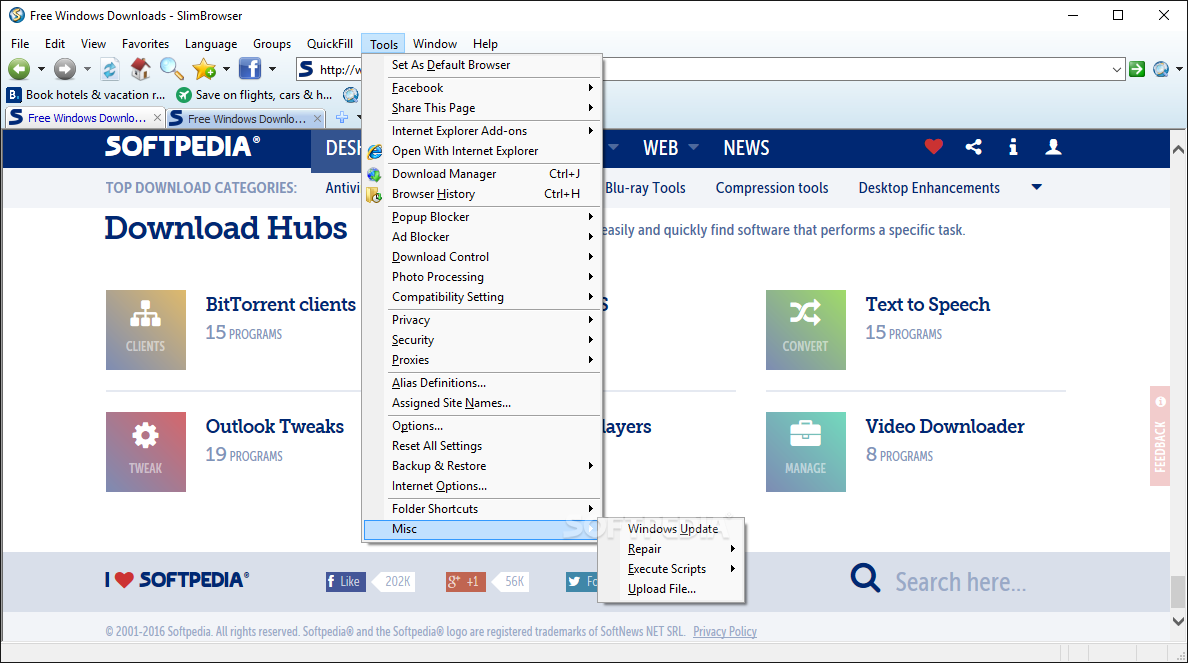Screen dimensions: 1188x663
Task: Open Compression tools category link
Action: click(772, 188)
